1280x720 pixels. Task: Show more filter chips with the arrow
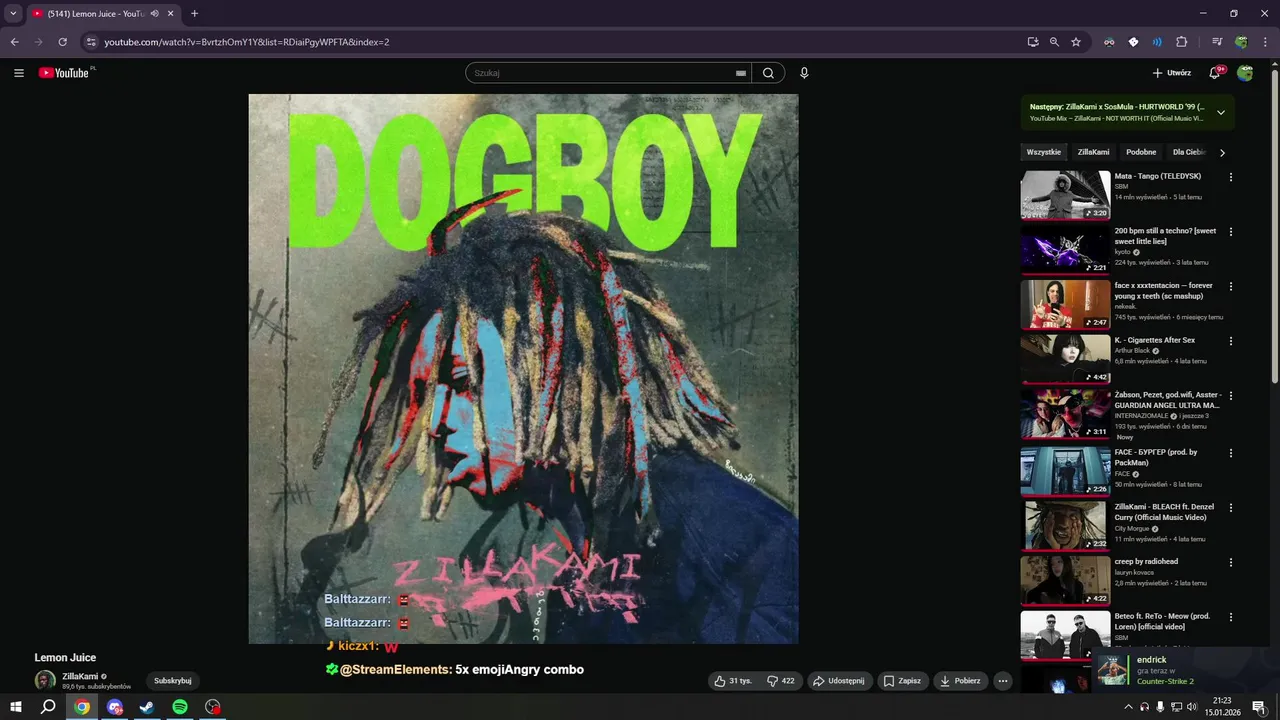coord(1222,152)
